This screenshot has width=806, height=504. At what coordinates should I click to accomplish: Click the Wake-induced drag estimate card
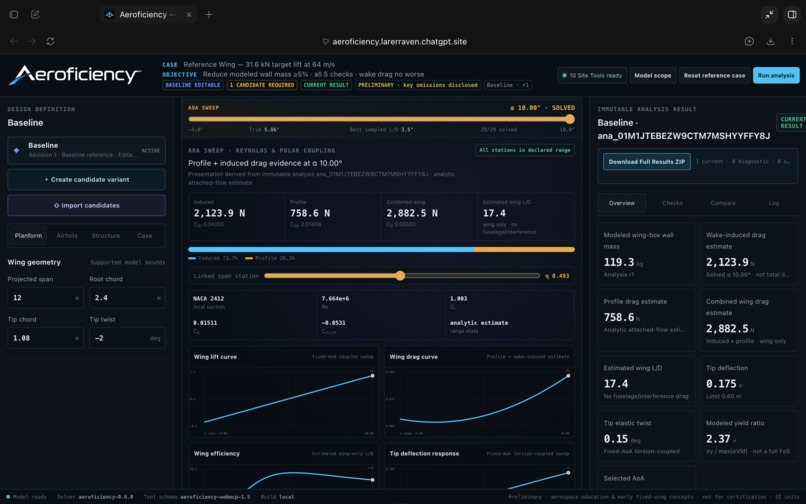(749, 254)
